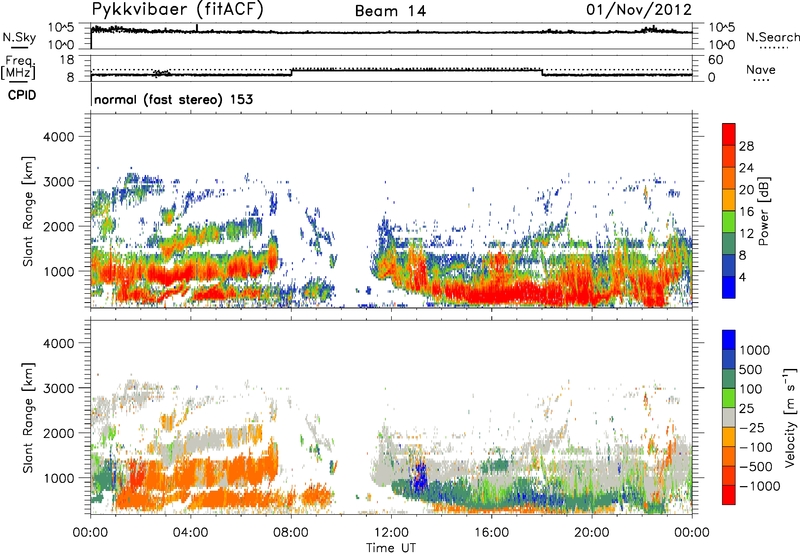
Task: Click the grey velocity colorbar segment near 25
Action: point(729,418)
